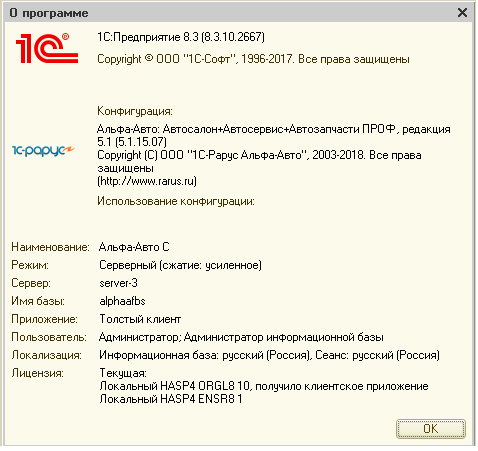Click the Наименование value Альфа-Авто С
The height and width of the screenshot is (451, 478).
point(134,247)
